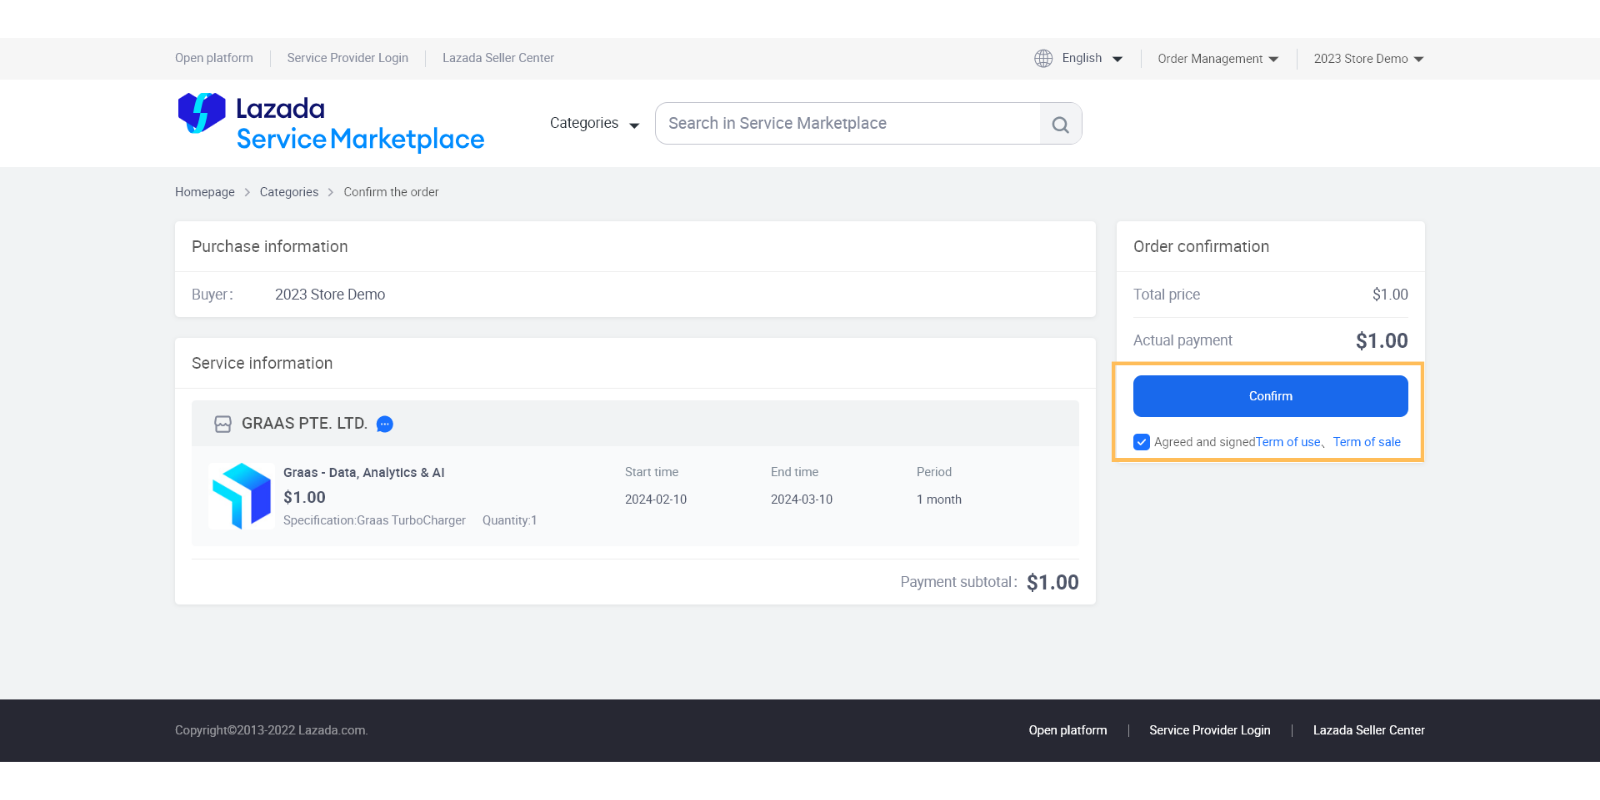This screenshot has height=800, width=1600.
Task: Click the Lazada Service Marketplace logo
Action: 331,123
